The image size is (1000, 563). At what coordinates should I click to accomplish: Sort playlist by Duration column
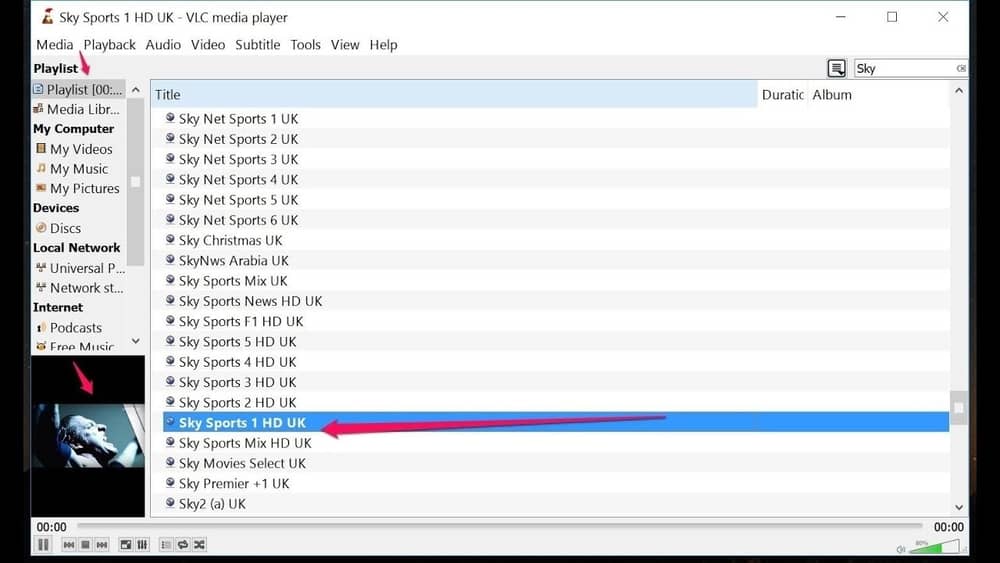(783, 94)
